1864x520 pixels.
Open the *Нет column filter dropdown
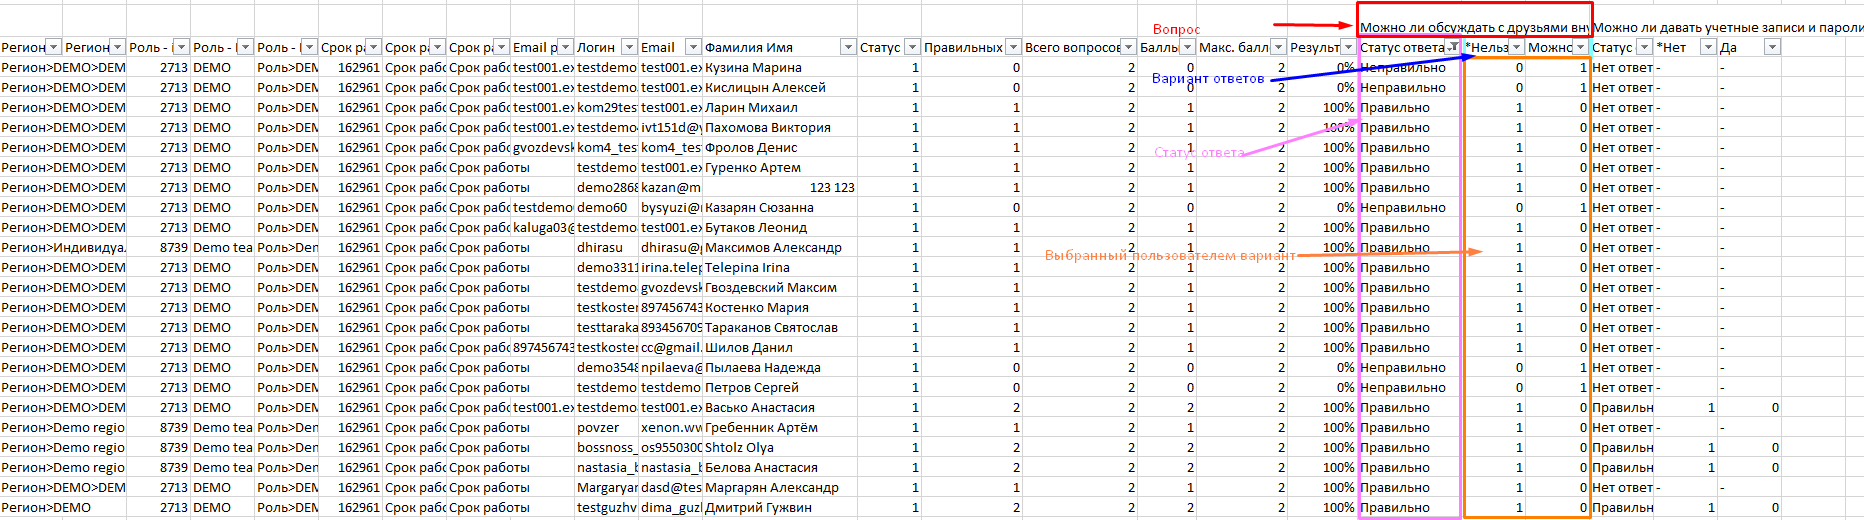(x=1708, y=47)
